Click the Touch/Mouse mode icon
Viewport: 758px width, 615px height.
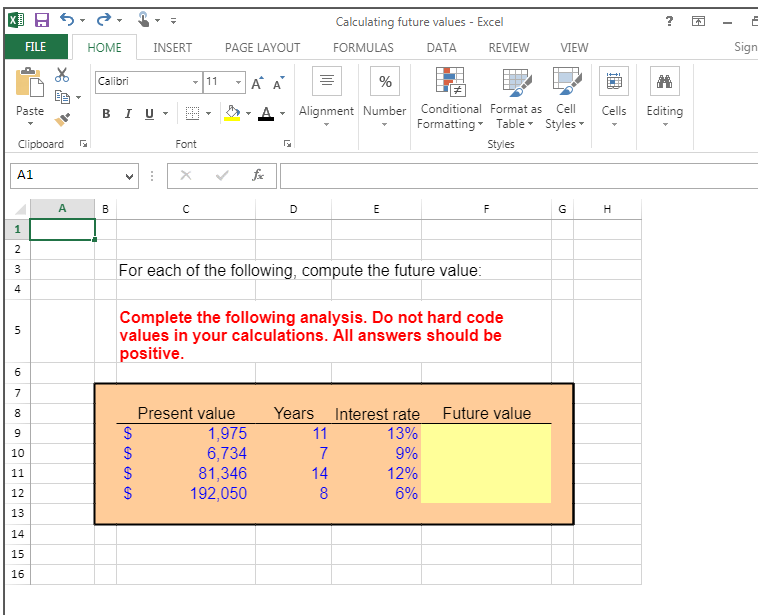pyautogui.click(x=143, y=20)
